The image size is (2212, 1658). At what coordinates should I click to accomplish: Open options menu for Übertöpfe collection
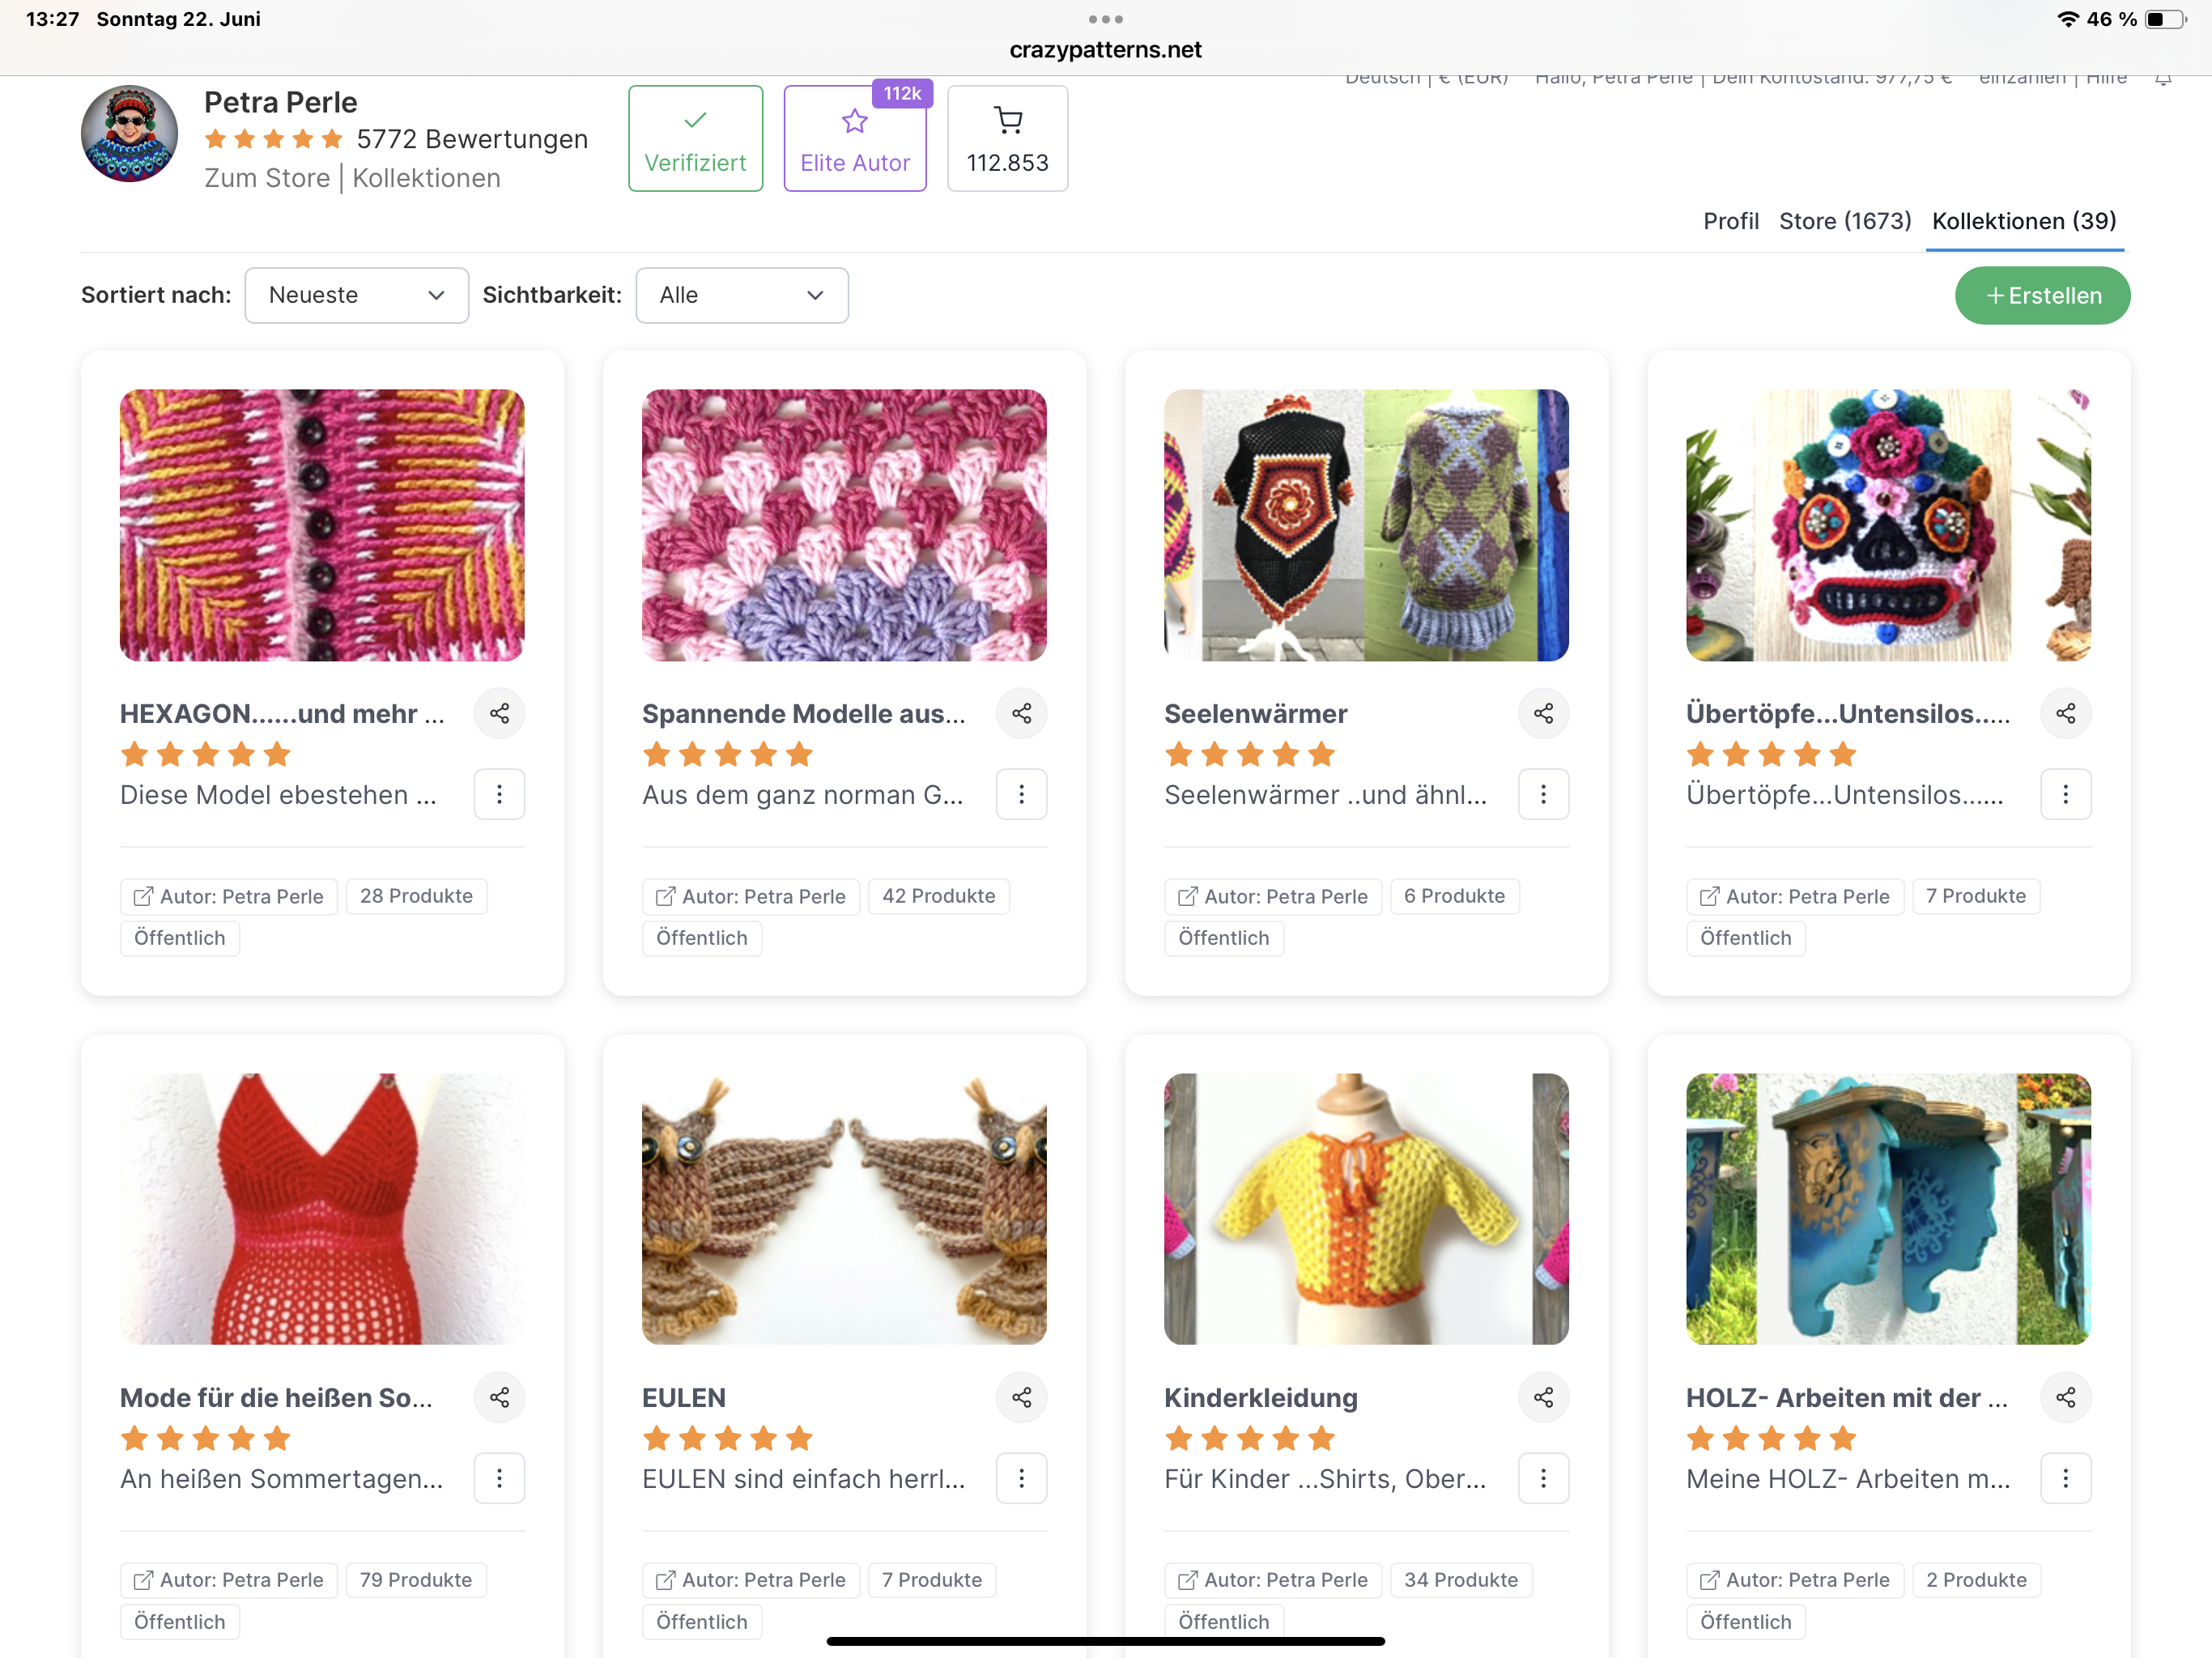coord(2065,794)
